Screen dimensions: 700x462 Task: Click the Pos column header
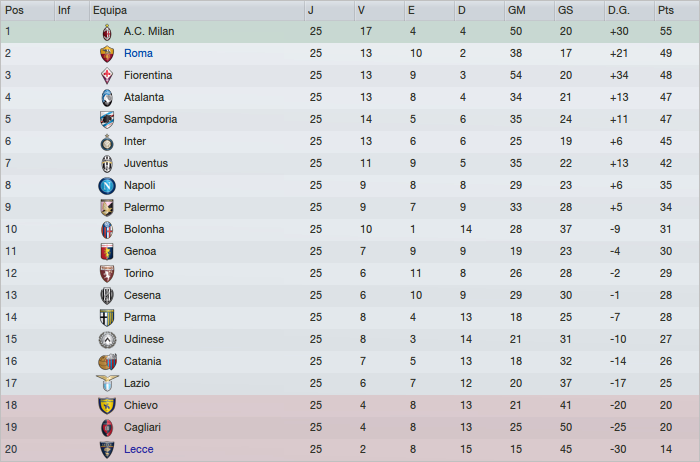tap(14, 10)
